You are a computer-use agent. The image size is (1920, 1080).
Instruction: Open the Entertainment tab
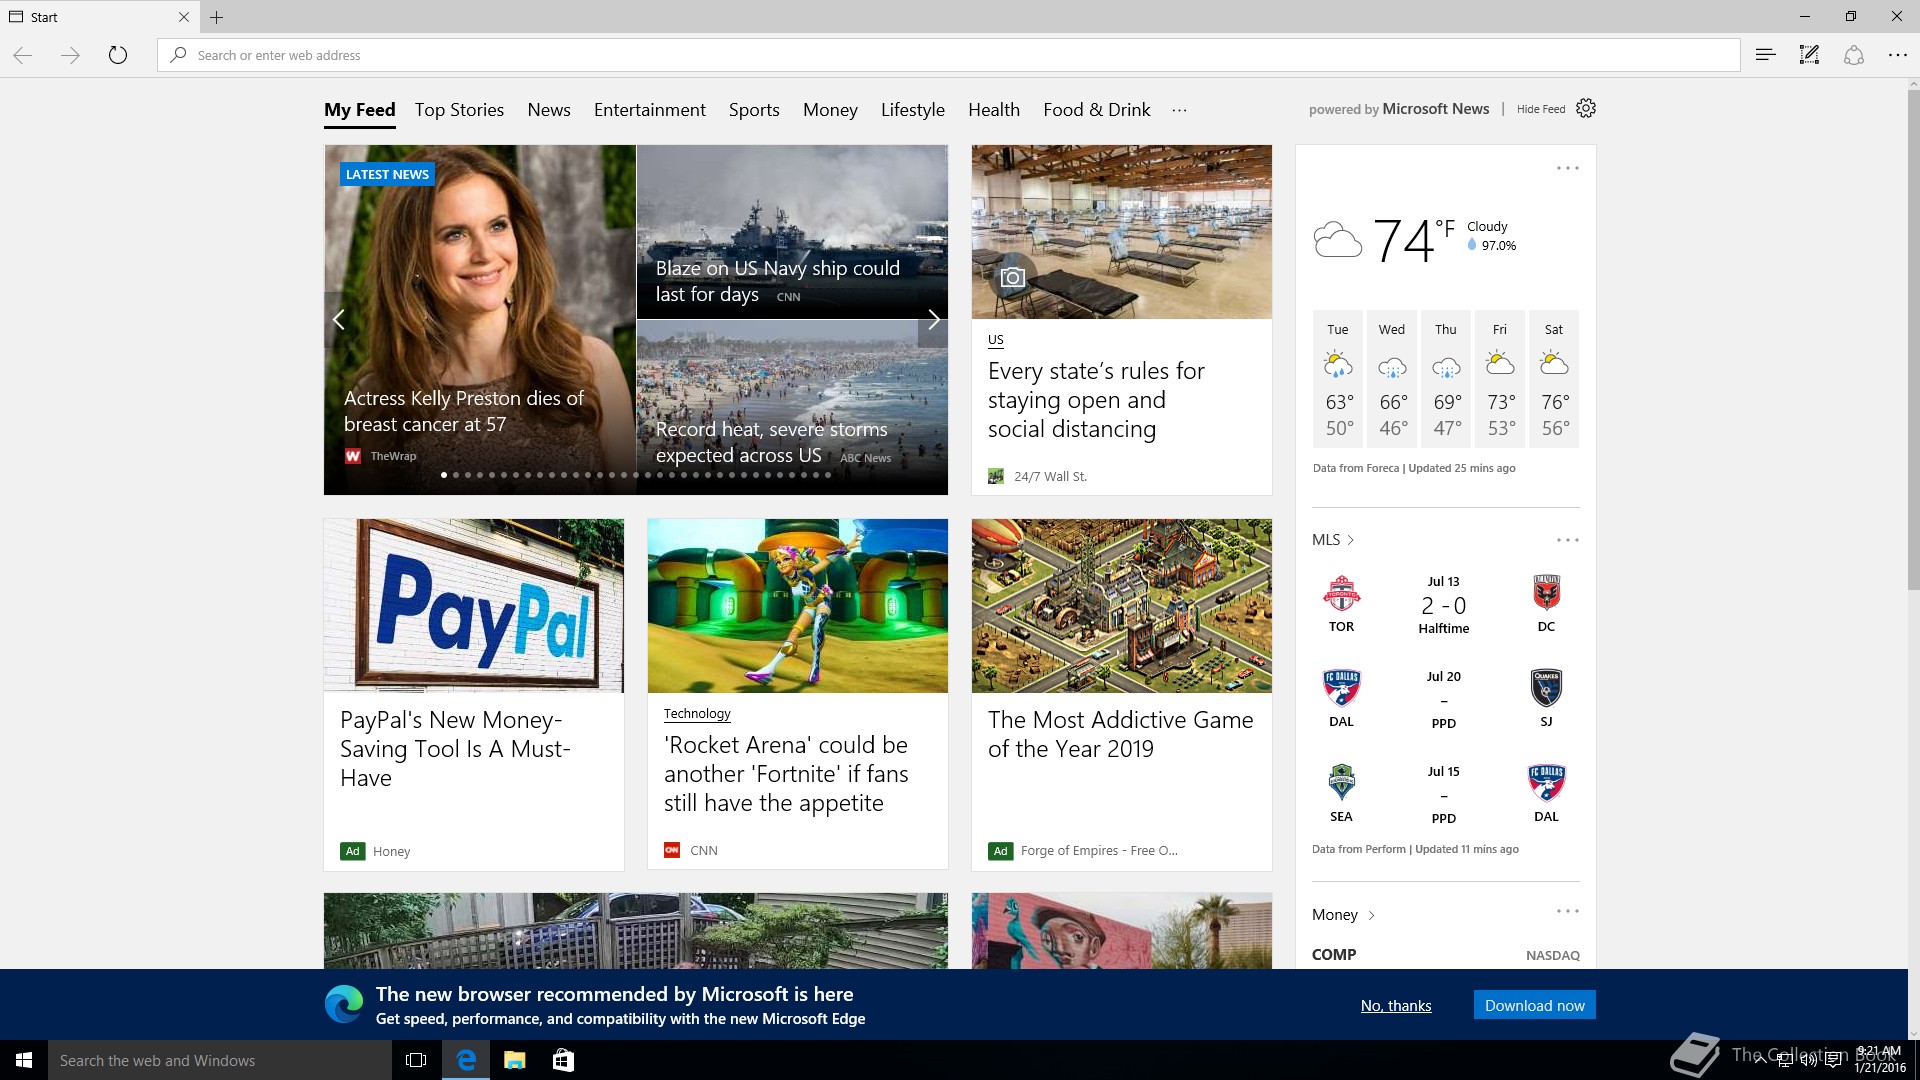coord(650,110)
